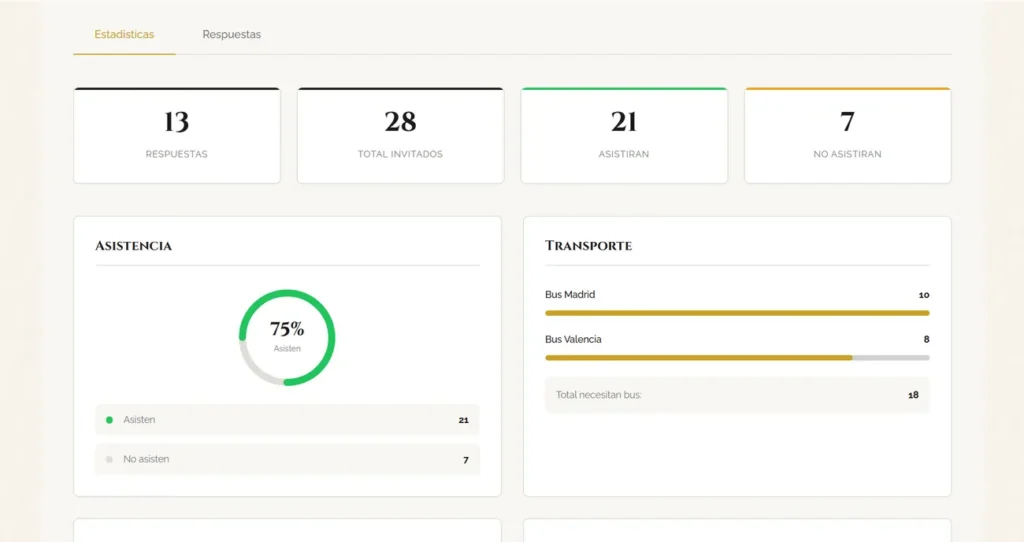Image resolution: width=1024 pixels, height=542 pixels.
Task: Select the Estadísticas tab
Action: (124, 35)
